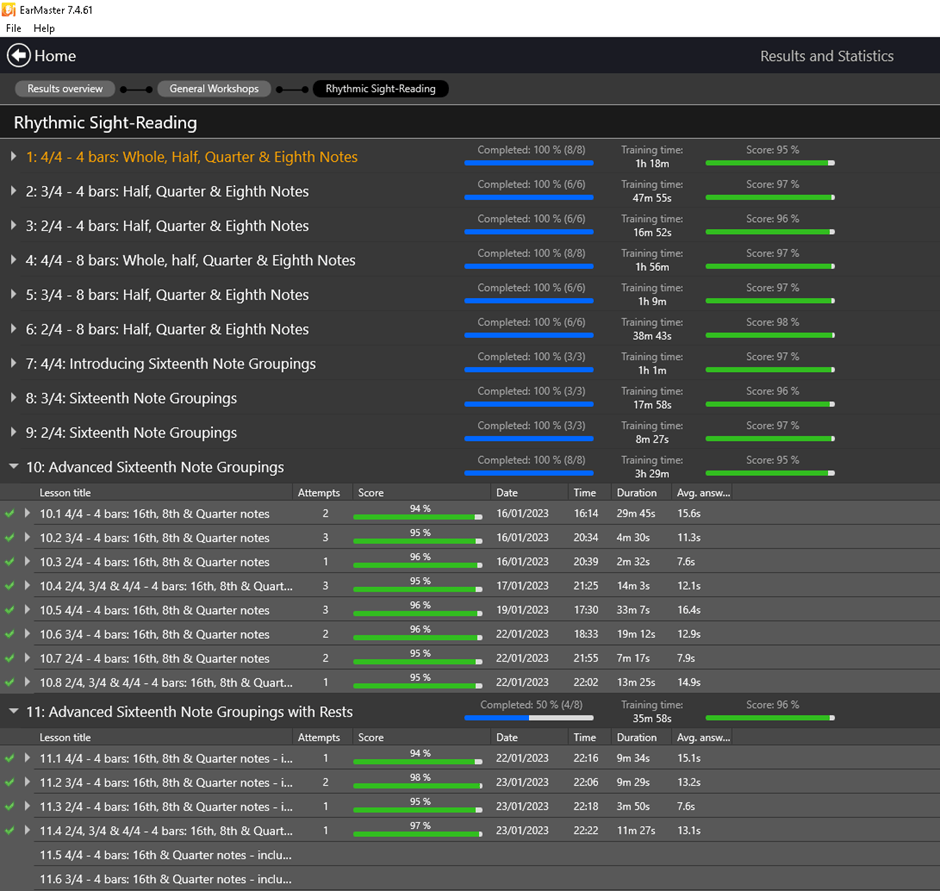Sort by the Date column header in module 11
Viewport: 940px width, 891px height.
tap(507, 738)
